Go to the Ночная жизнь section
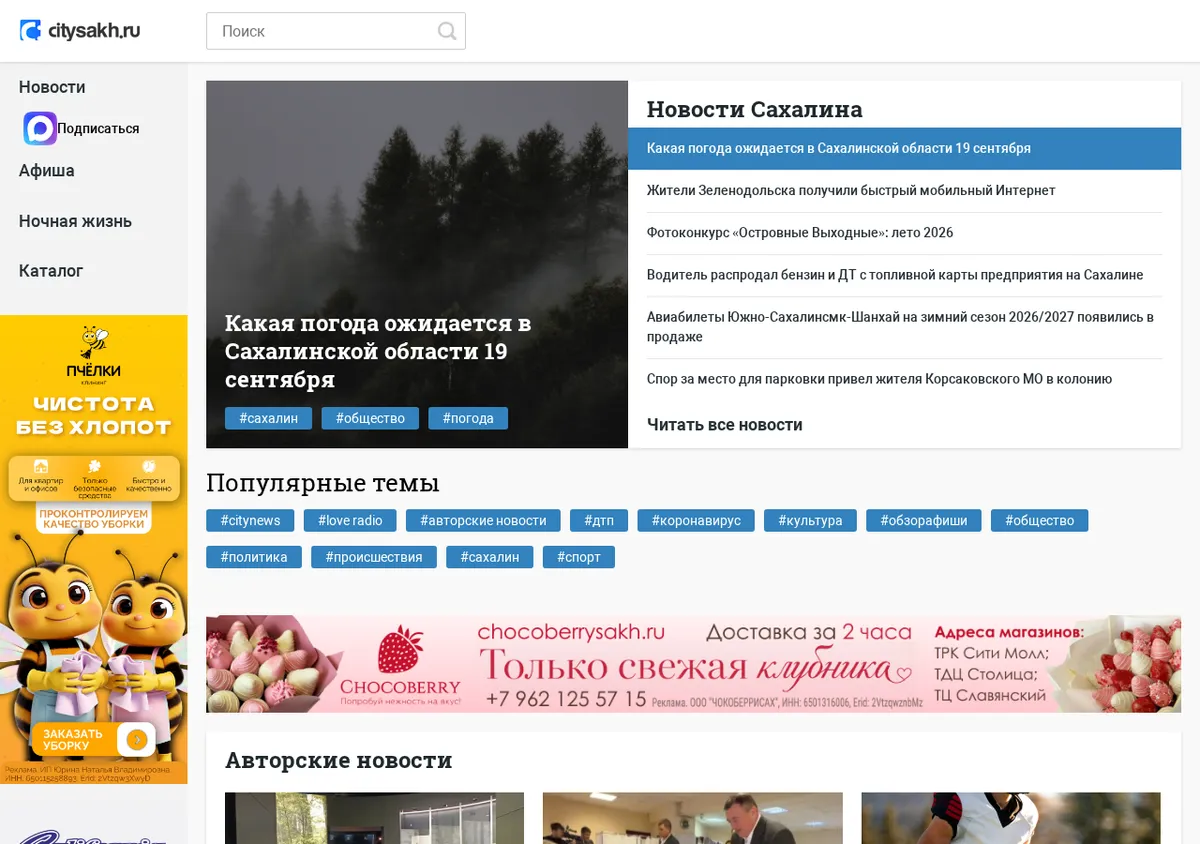The width and height of the screenshot is (1200, 844). coord(75,221)
